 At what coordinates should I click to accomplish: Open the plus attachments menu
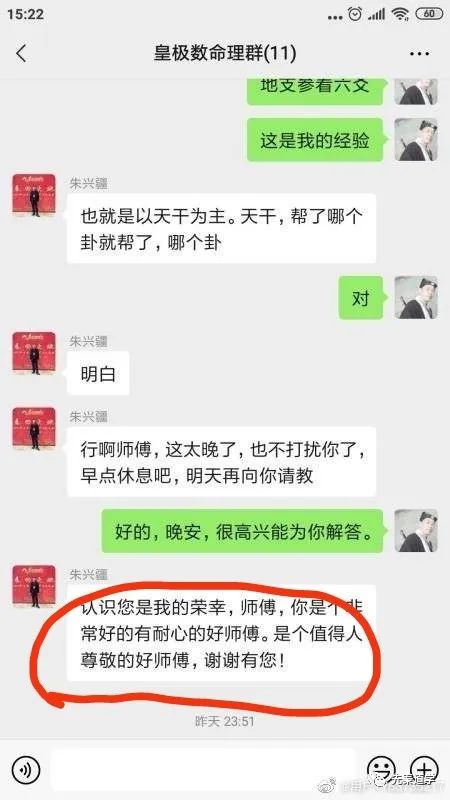[424, 769]
